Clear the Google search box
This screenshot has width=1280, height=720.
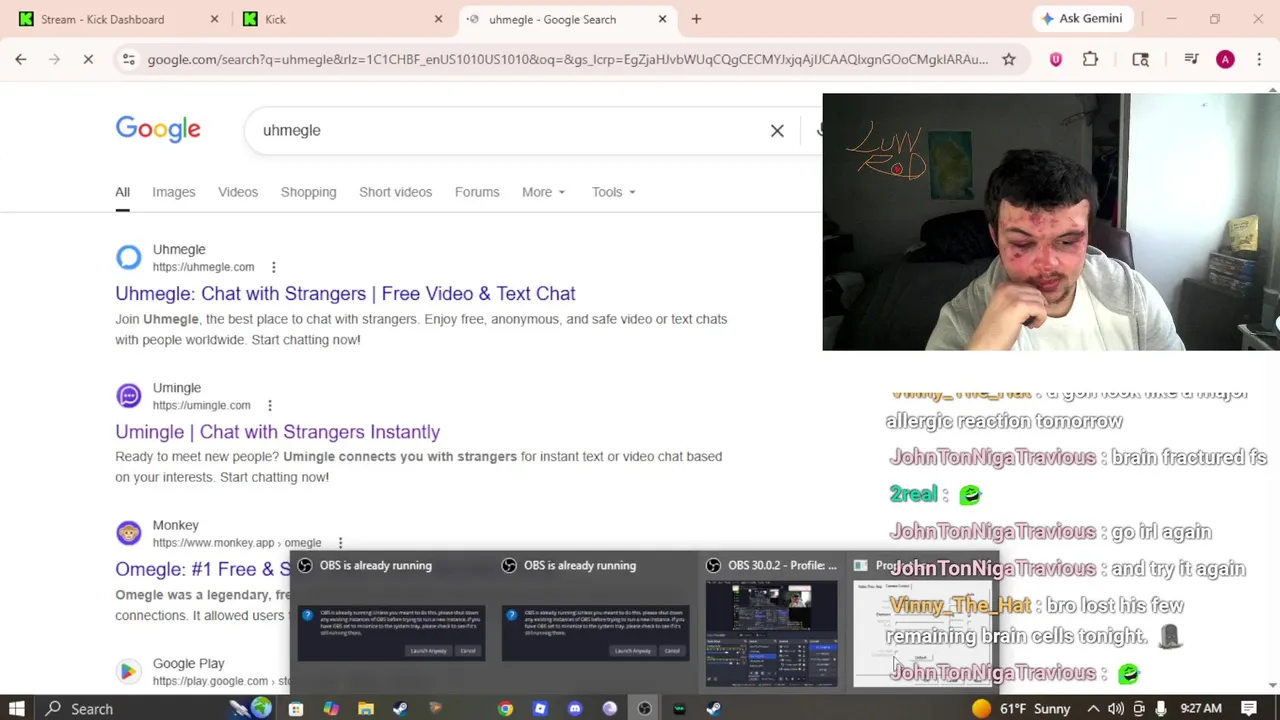777,130
